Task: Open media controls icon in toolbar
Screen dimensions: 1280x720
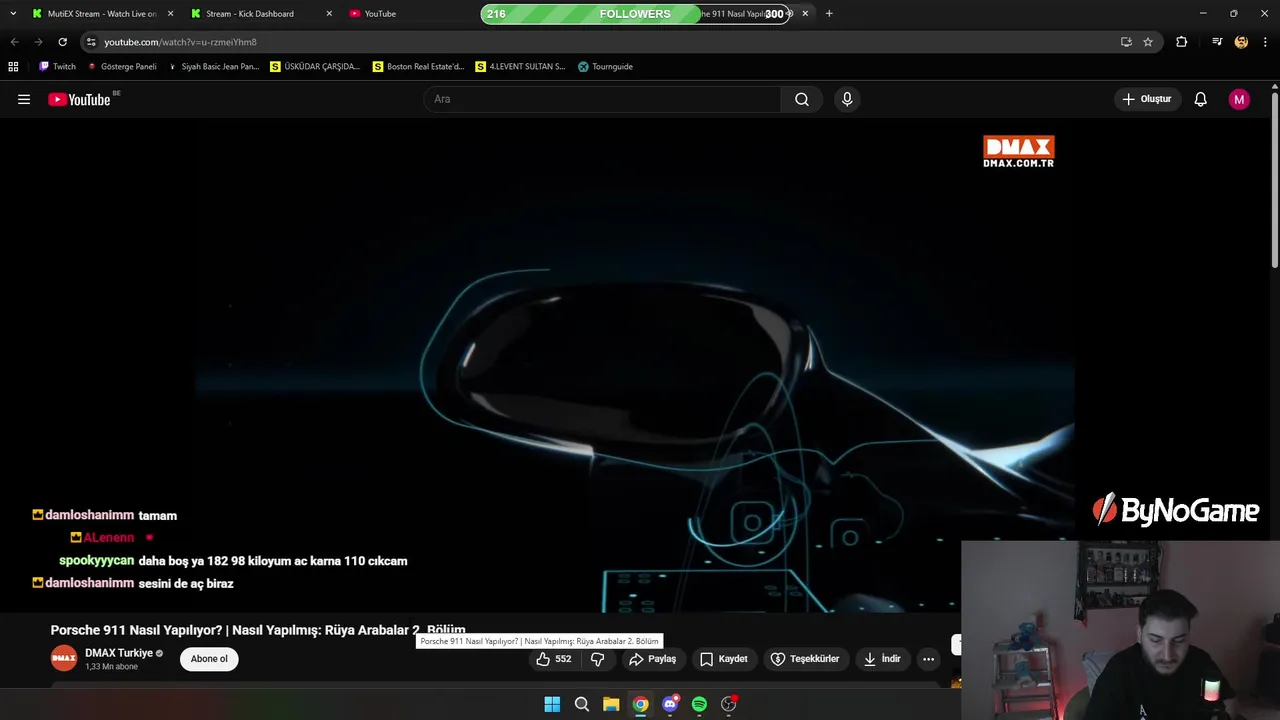Action: [1217, 42]
